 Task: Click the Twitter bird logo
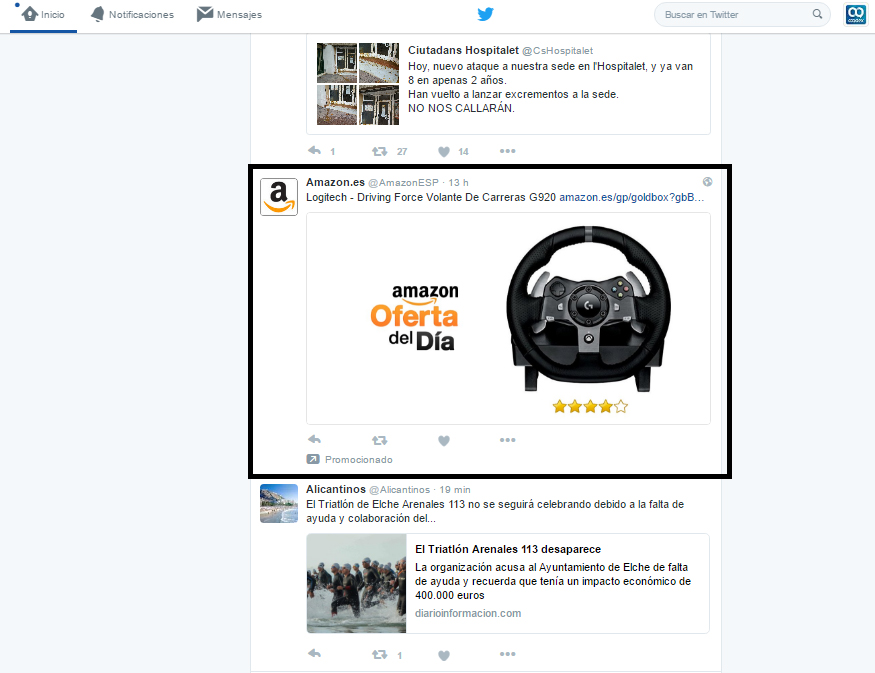pyautogui.click(x=485, y=14)
